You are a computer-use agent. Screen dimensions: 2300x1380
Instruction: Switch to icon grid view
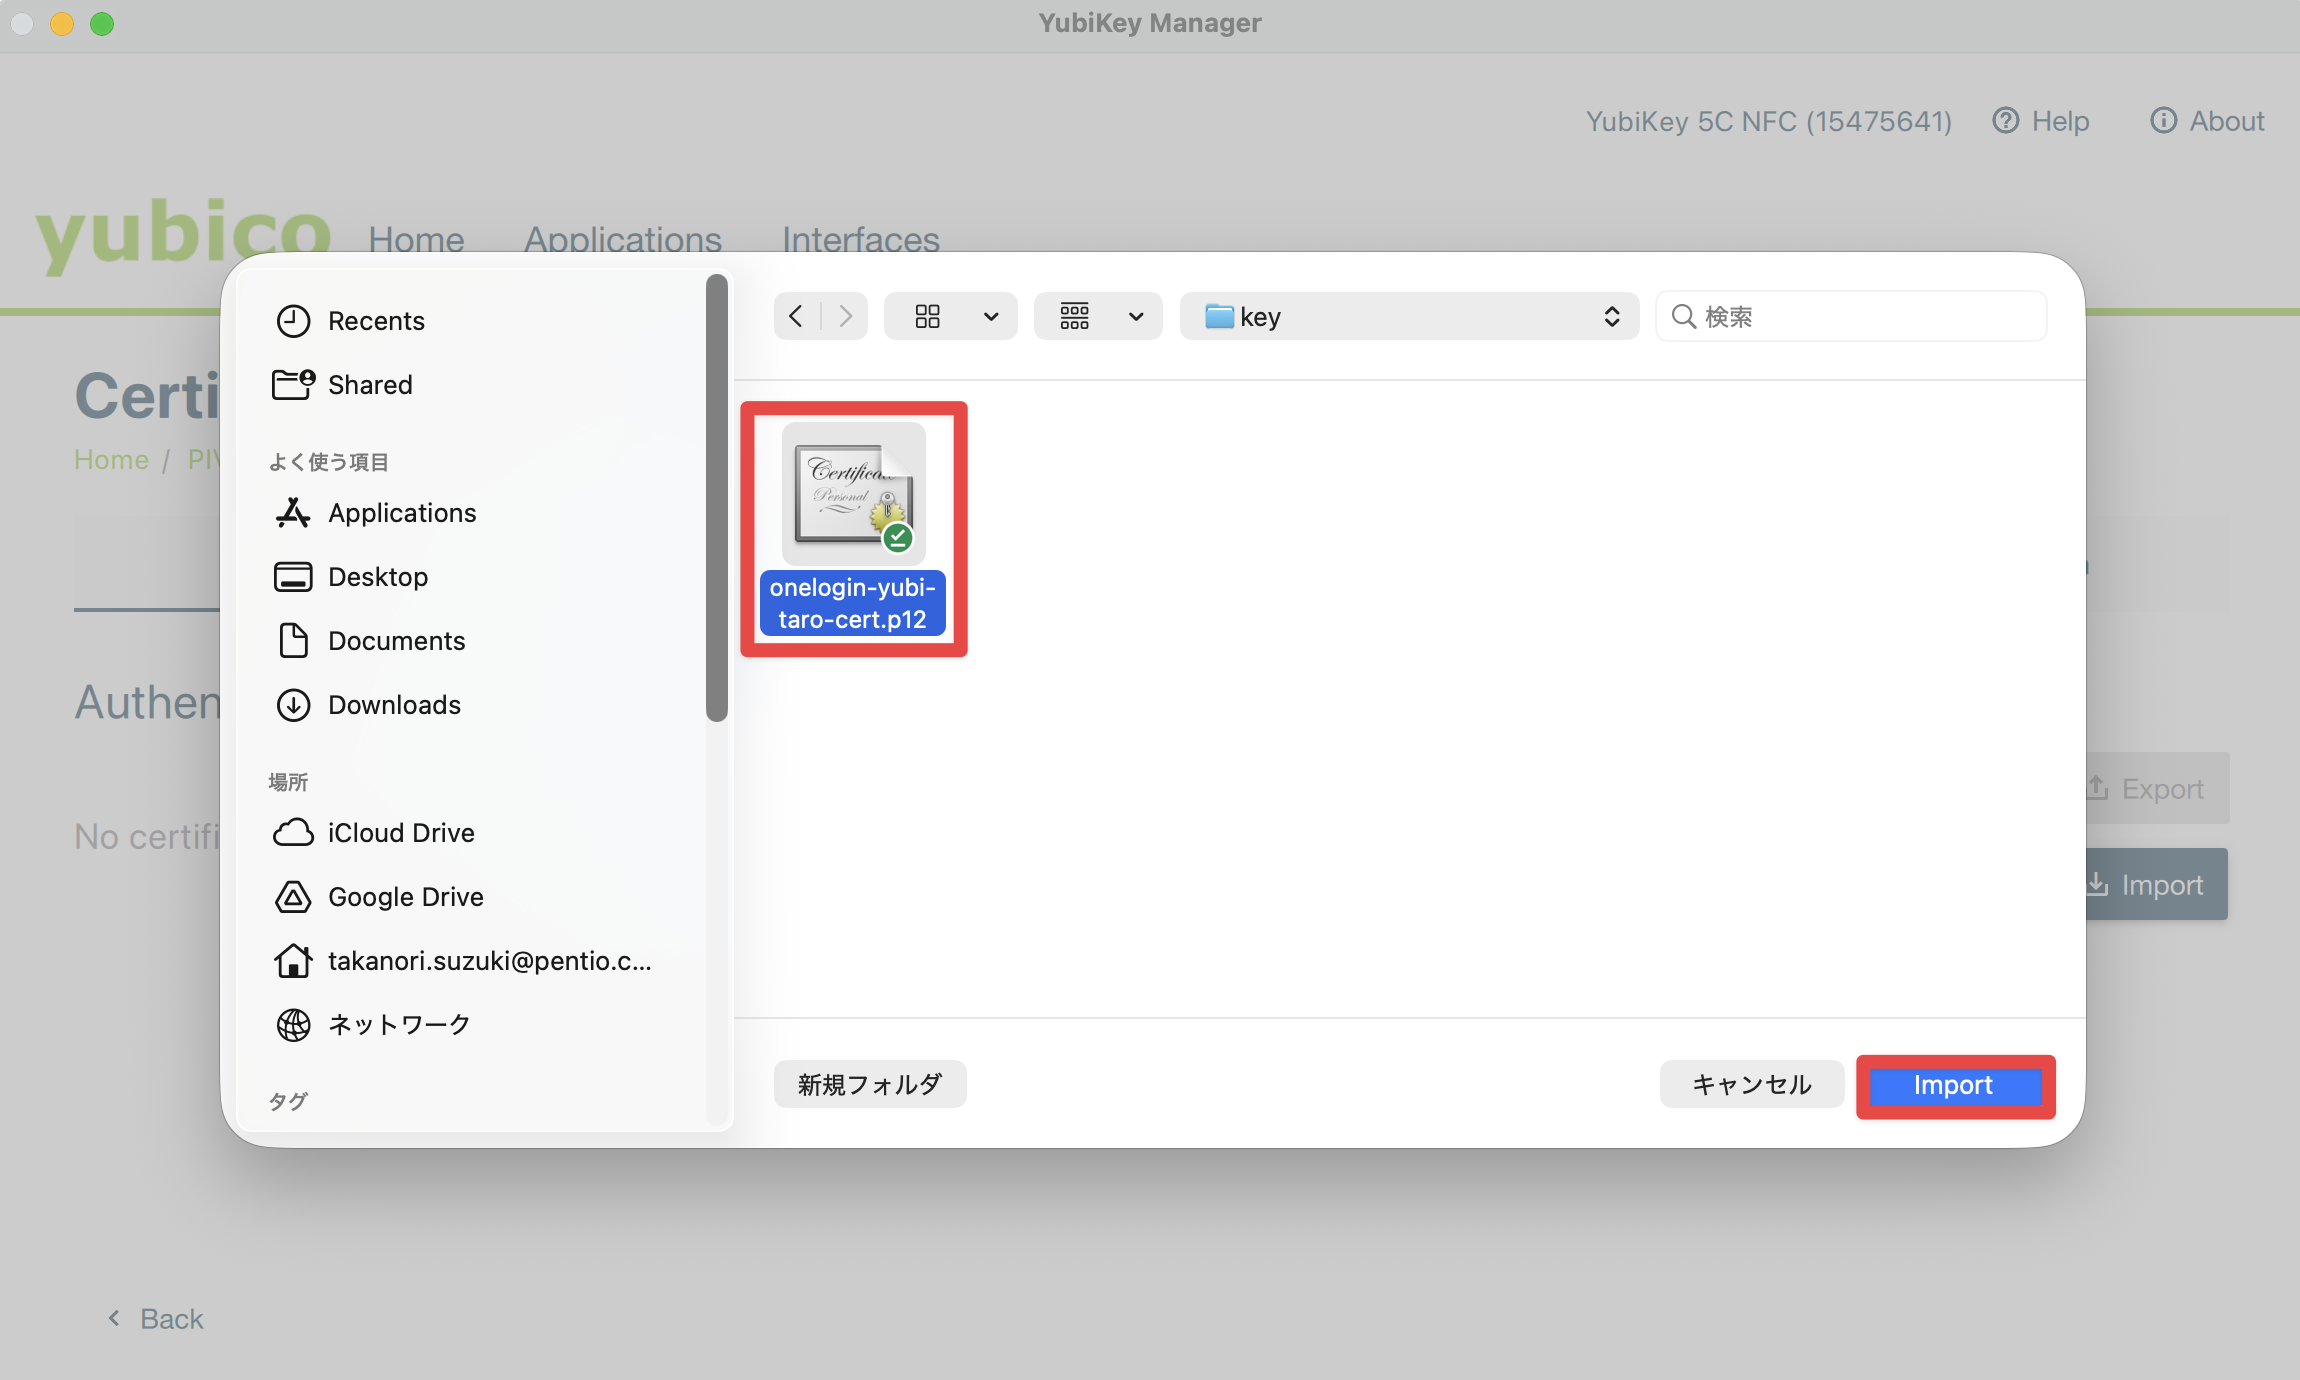pyautogui.click(x=928, y=316)
